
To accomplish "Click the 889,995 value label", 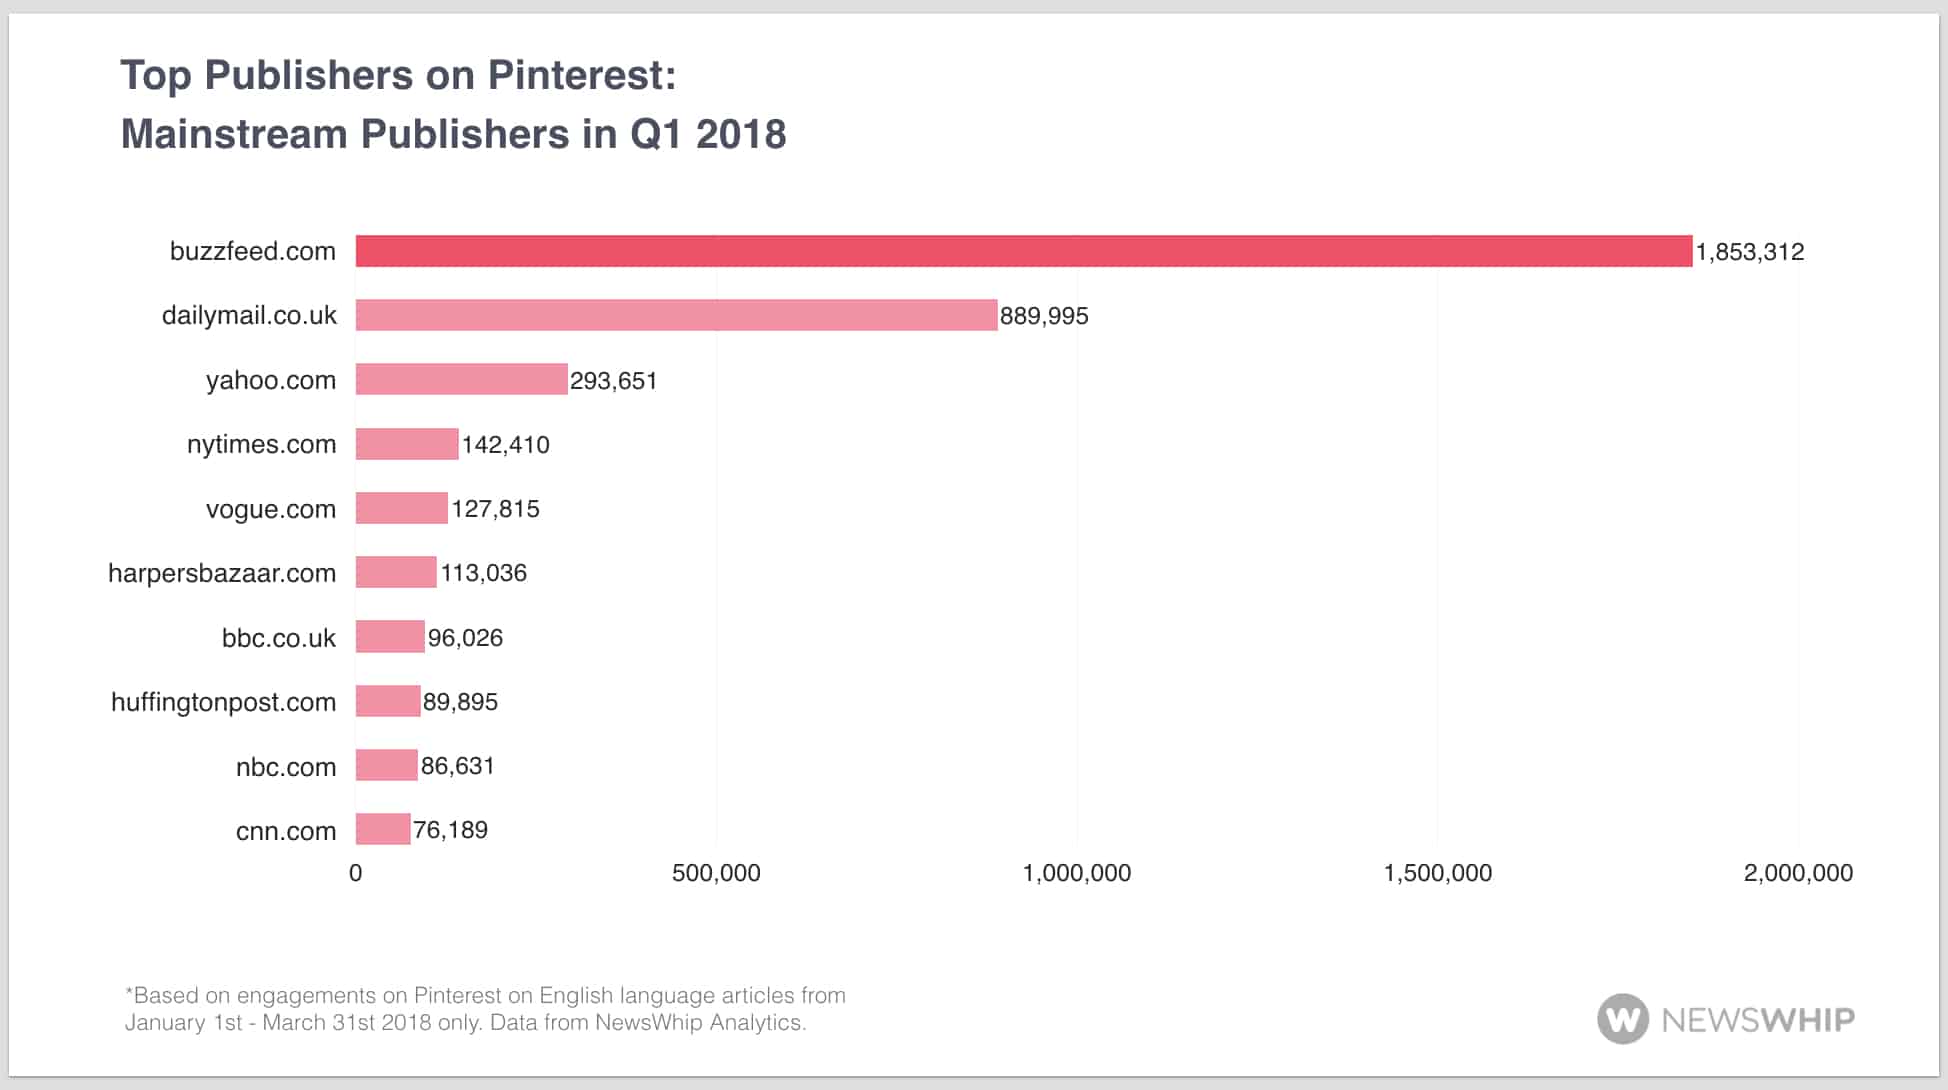I will coord(1044,316).
